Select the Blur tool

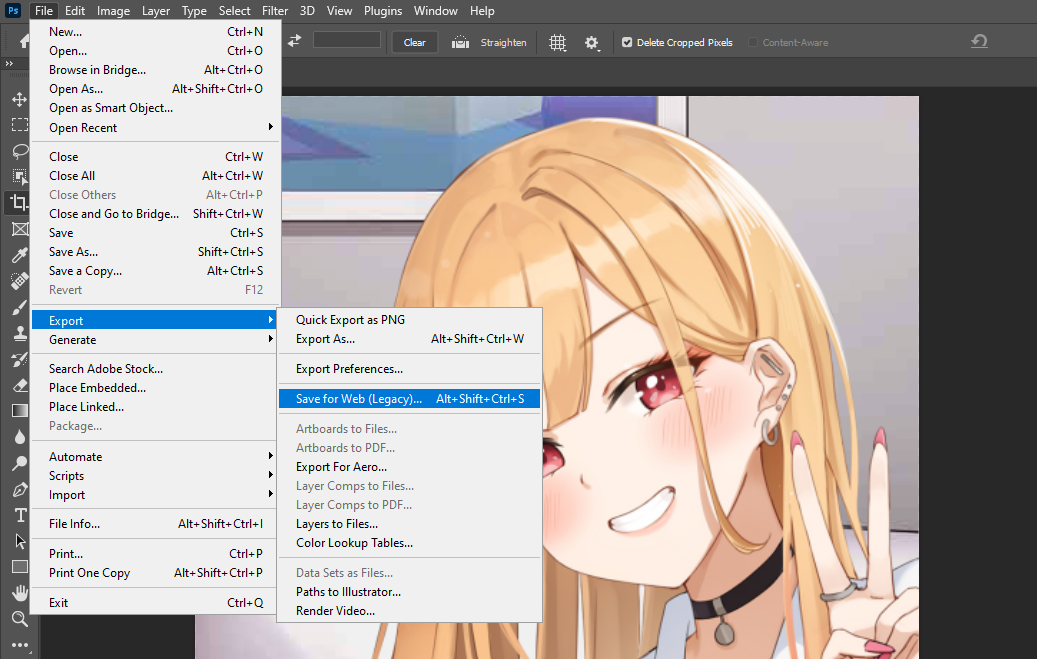19,437
